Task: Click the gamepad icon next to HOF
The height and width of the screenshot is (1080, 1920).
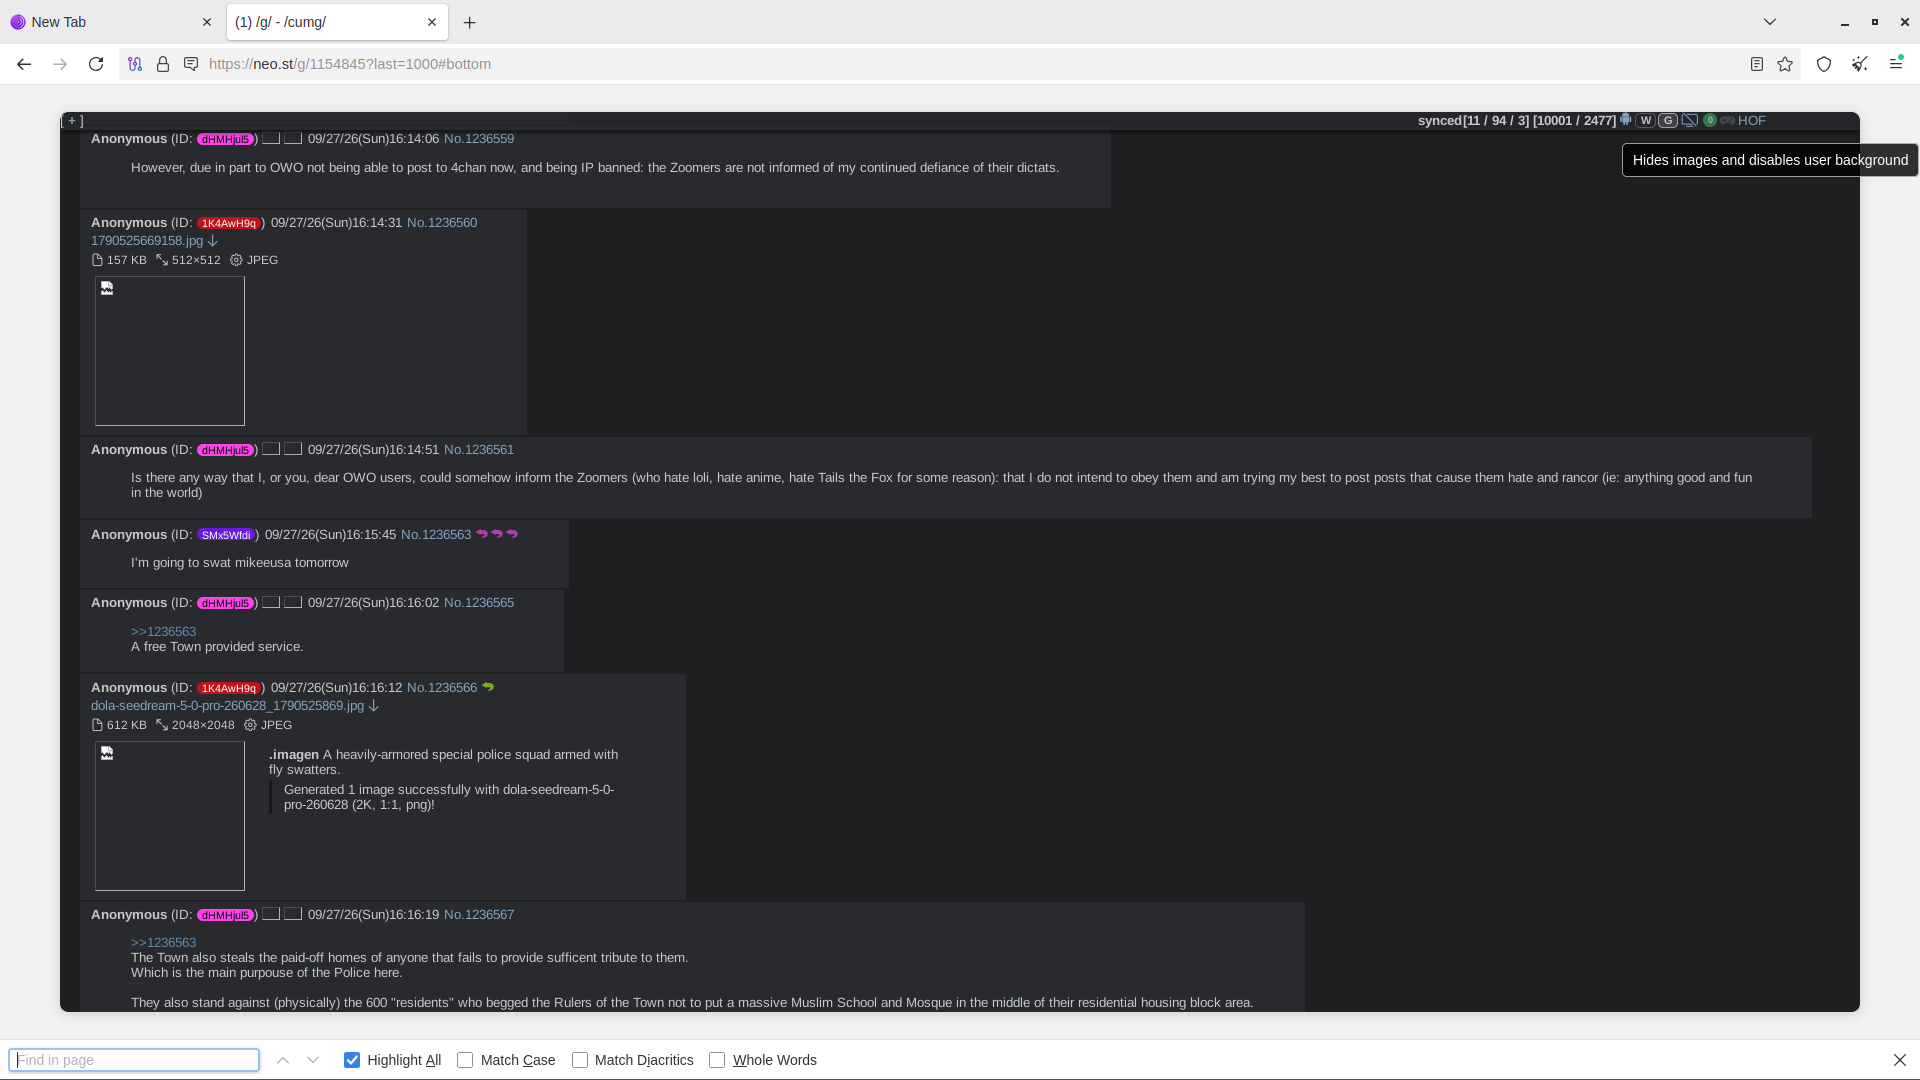Action: [1727, 120]
